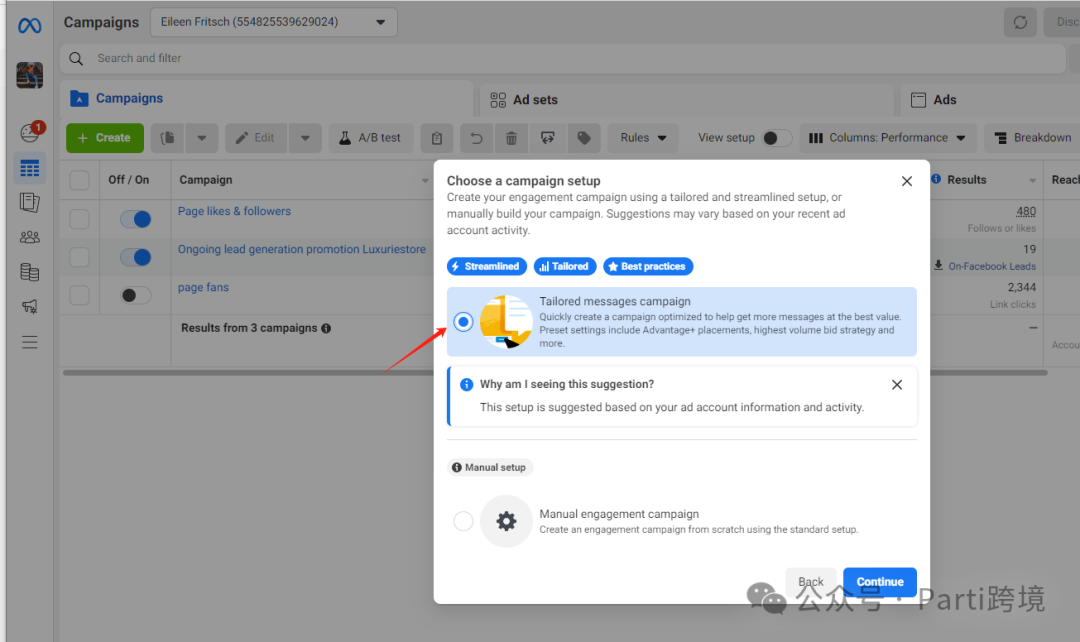
Task: Open the billing coins icon in sidebar
Action: pyautogui.click(x=30, y=272)
